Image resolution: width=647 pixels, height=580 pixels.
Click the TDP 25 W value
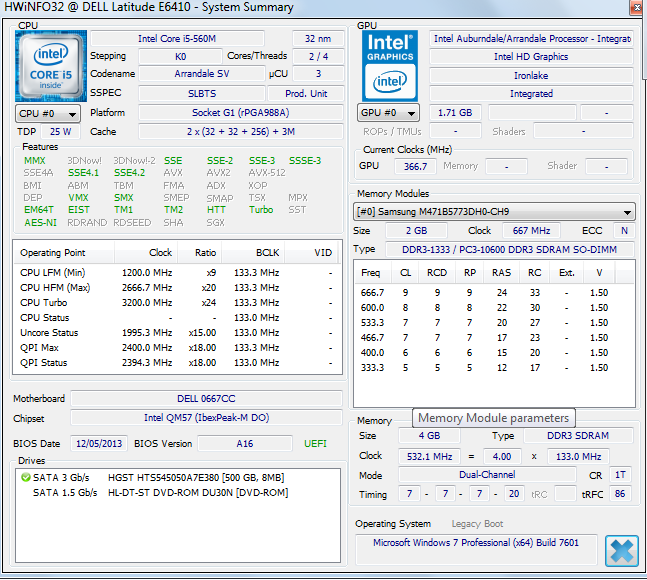[60, 132]
